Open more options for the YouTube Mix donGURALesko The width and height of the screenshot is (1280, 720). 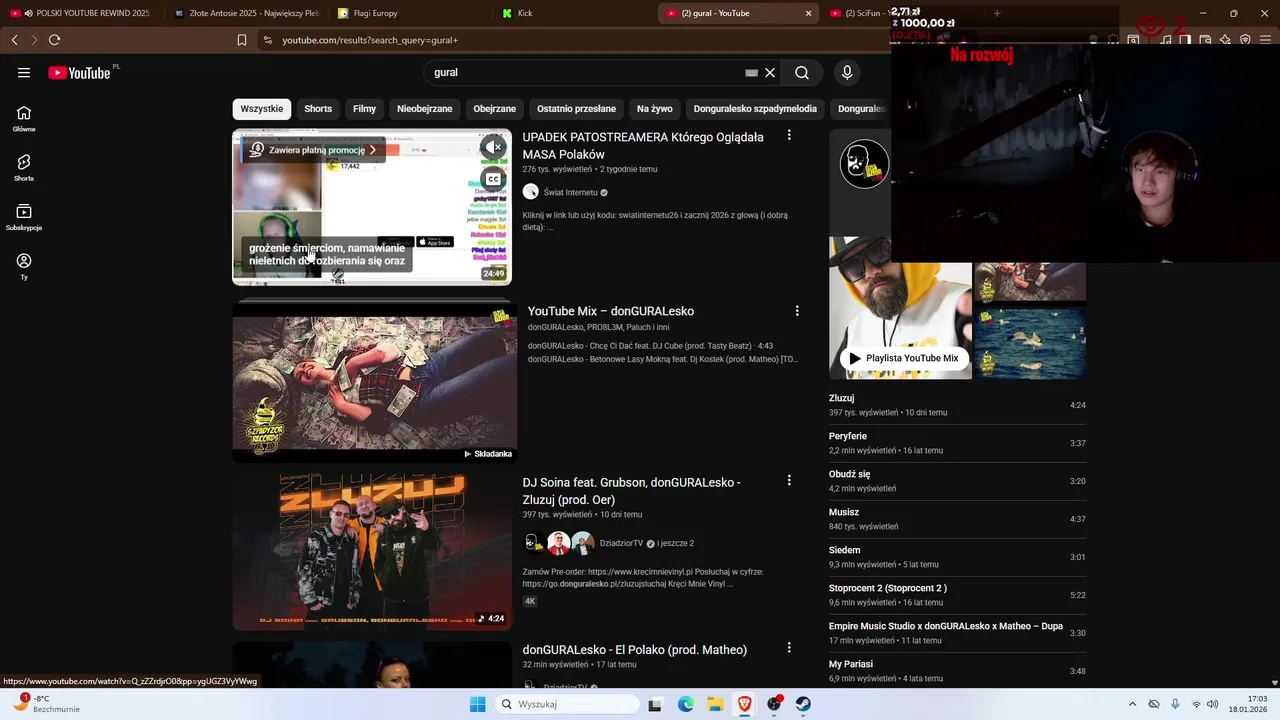[797, 311]
